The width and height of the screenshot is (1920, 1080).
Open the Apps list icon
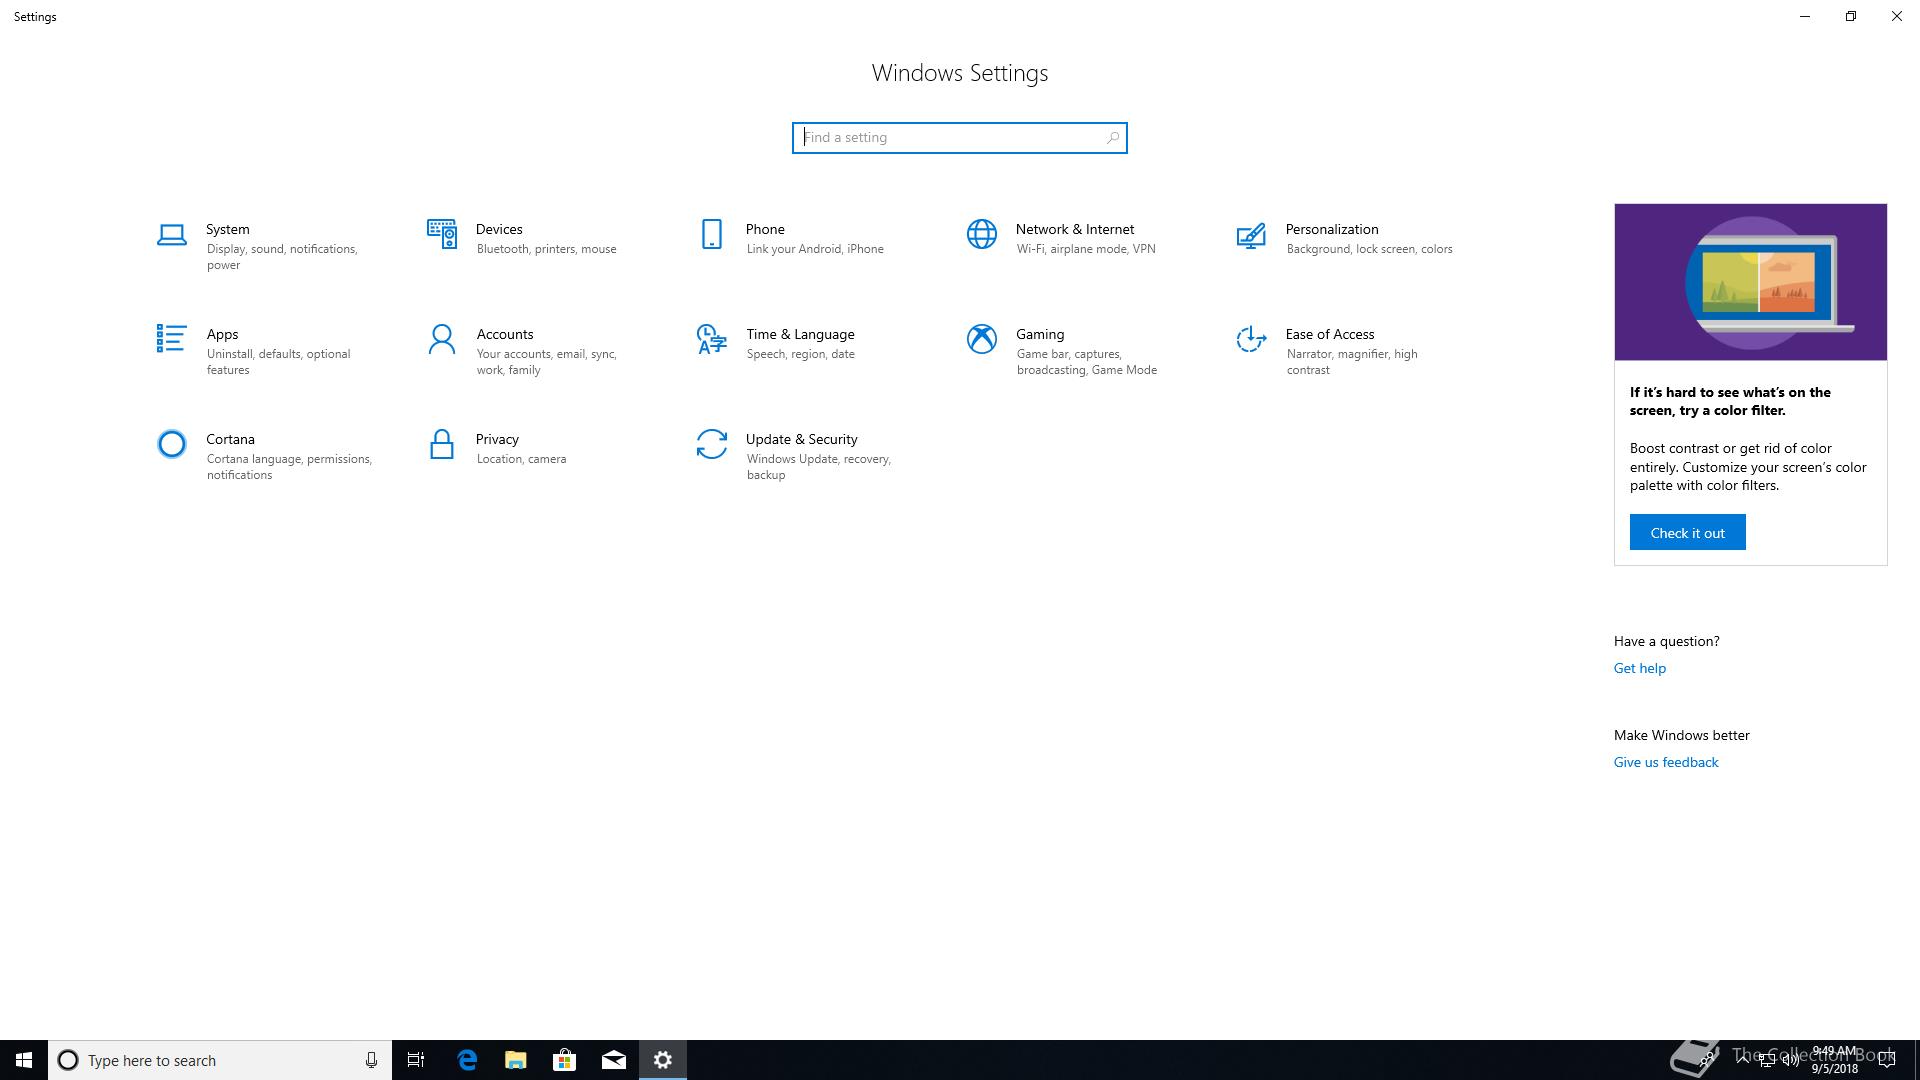point(171,339)
